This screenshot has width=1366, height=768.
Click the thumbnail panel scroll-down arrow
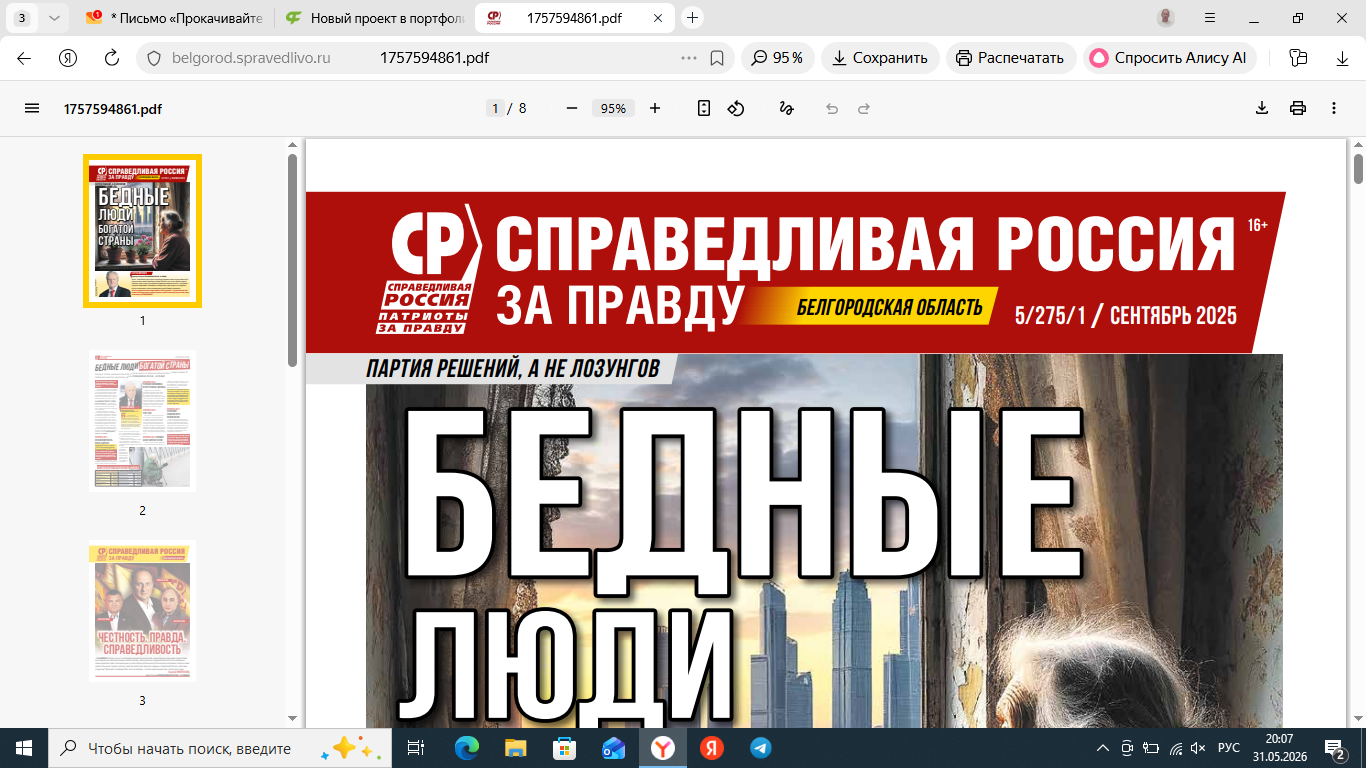click(x=292, y=718)
